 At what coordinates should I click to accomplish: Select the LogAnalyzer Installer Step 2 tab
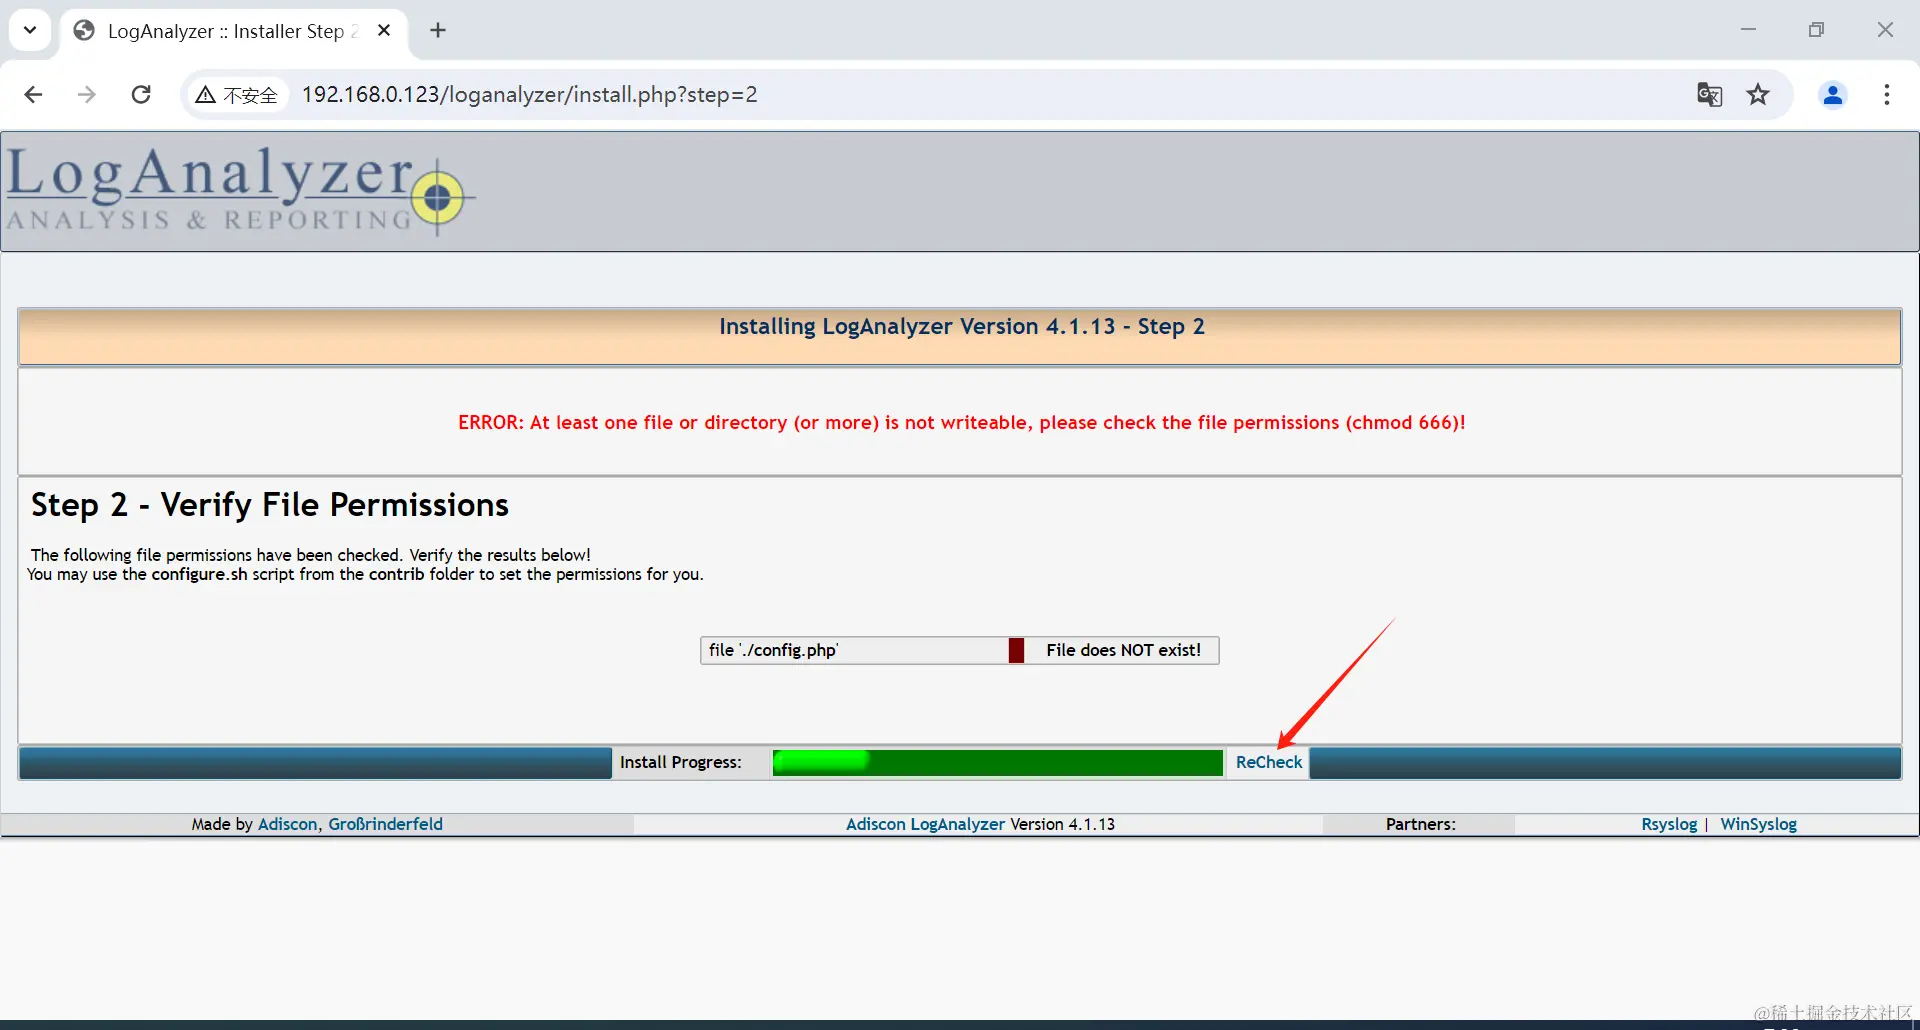tap(233, 31)
